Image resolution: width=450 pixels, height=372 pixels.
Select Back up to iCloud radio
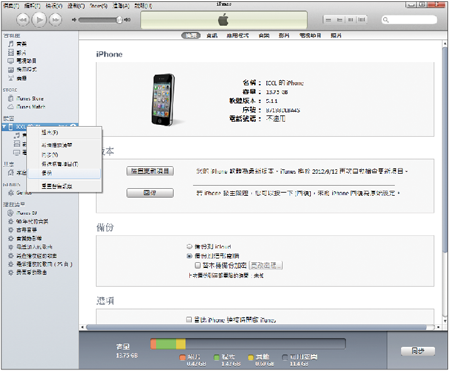point(189,247)
